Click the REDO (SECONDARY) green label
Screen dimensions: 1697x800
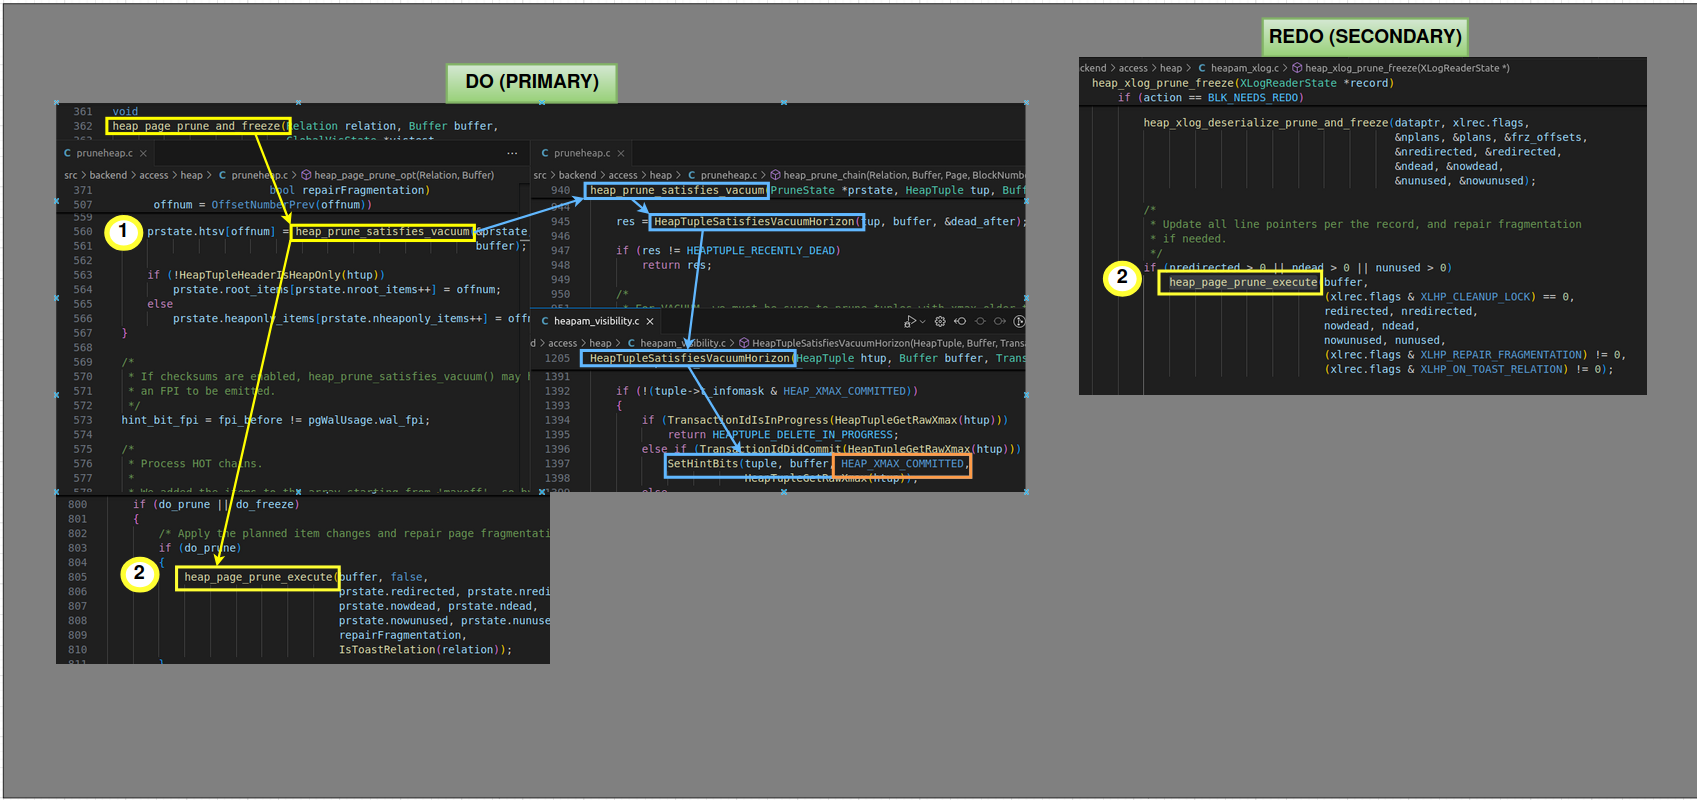[1364, 37]
